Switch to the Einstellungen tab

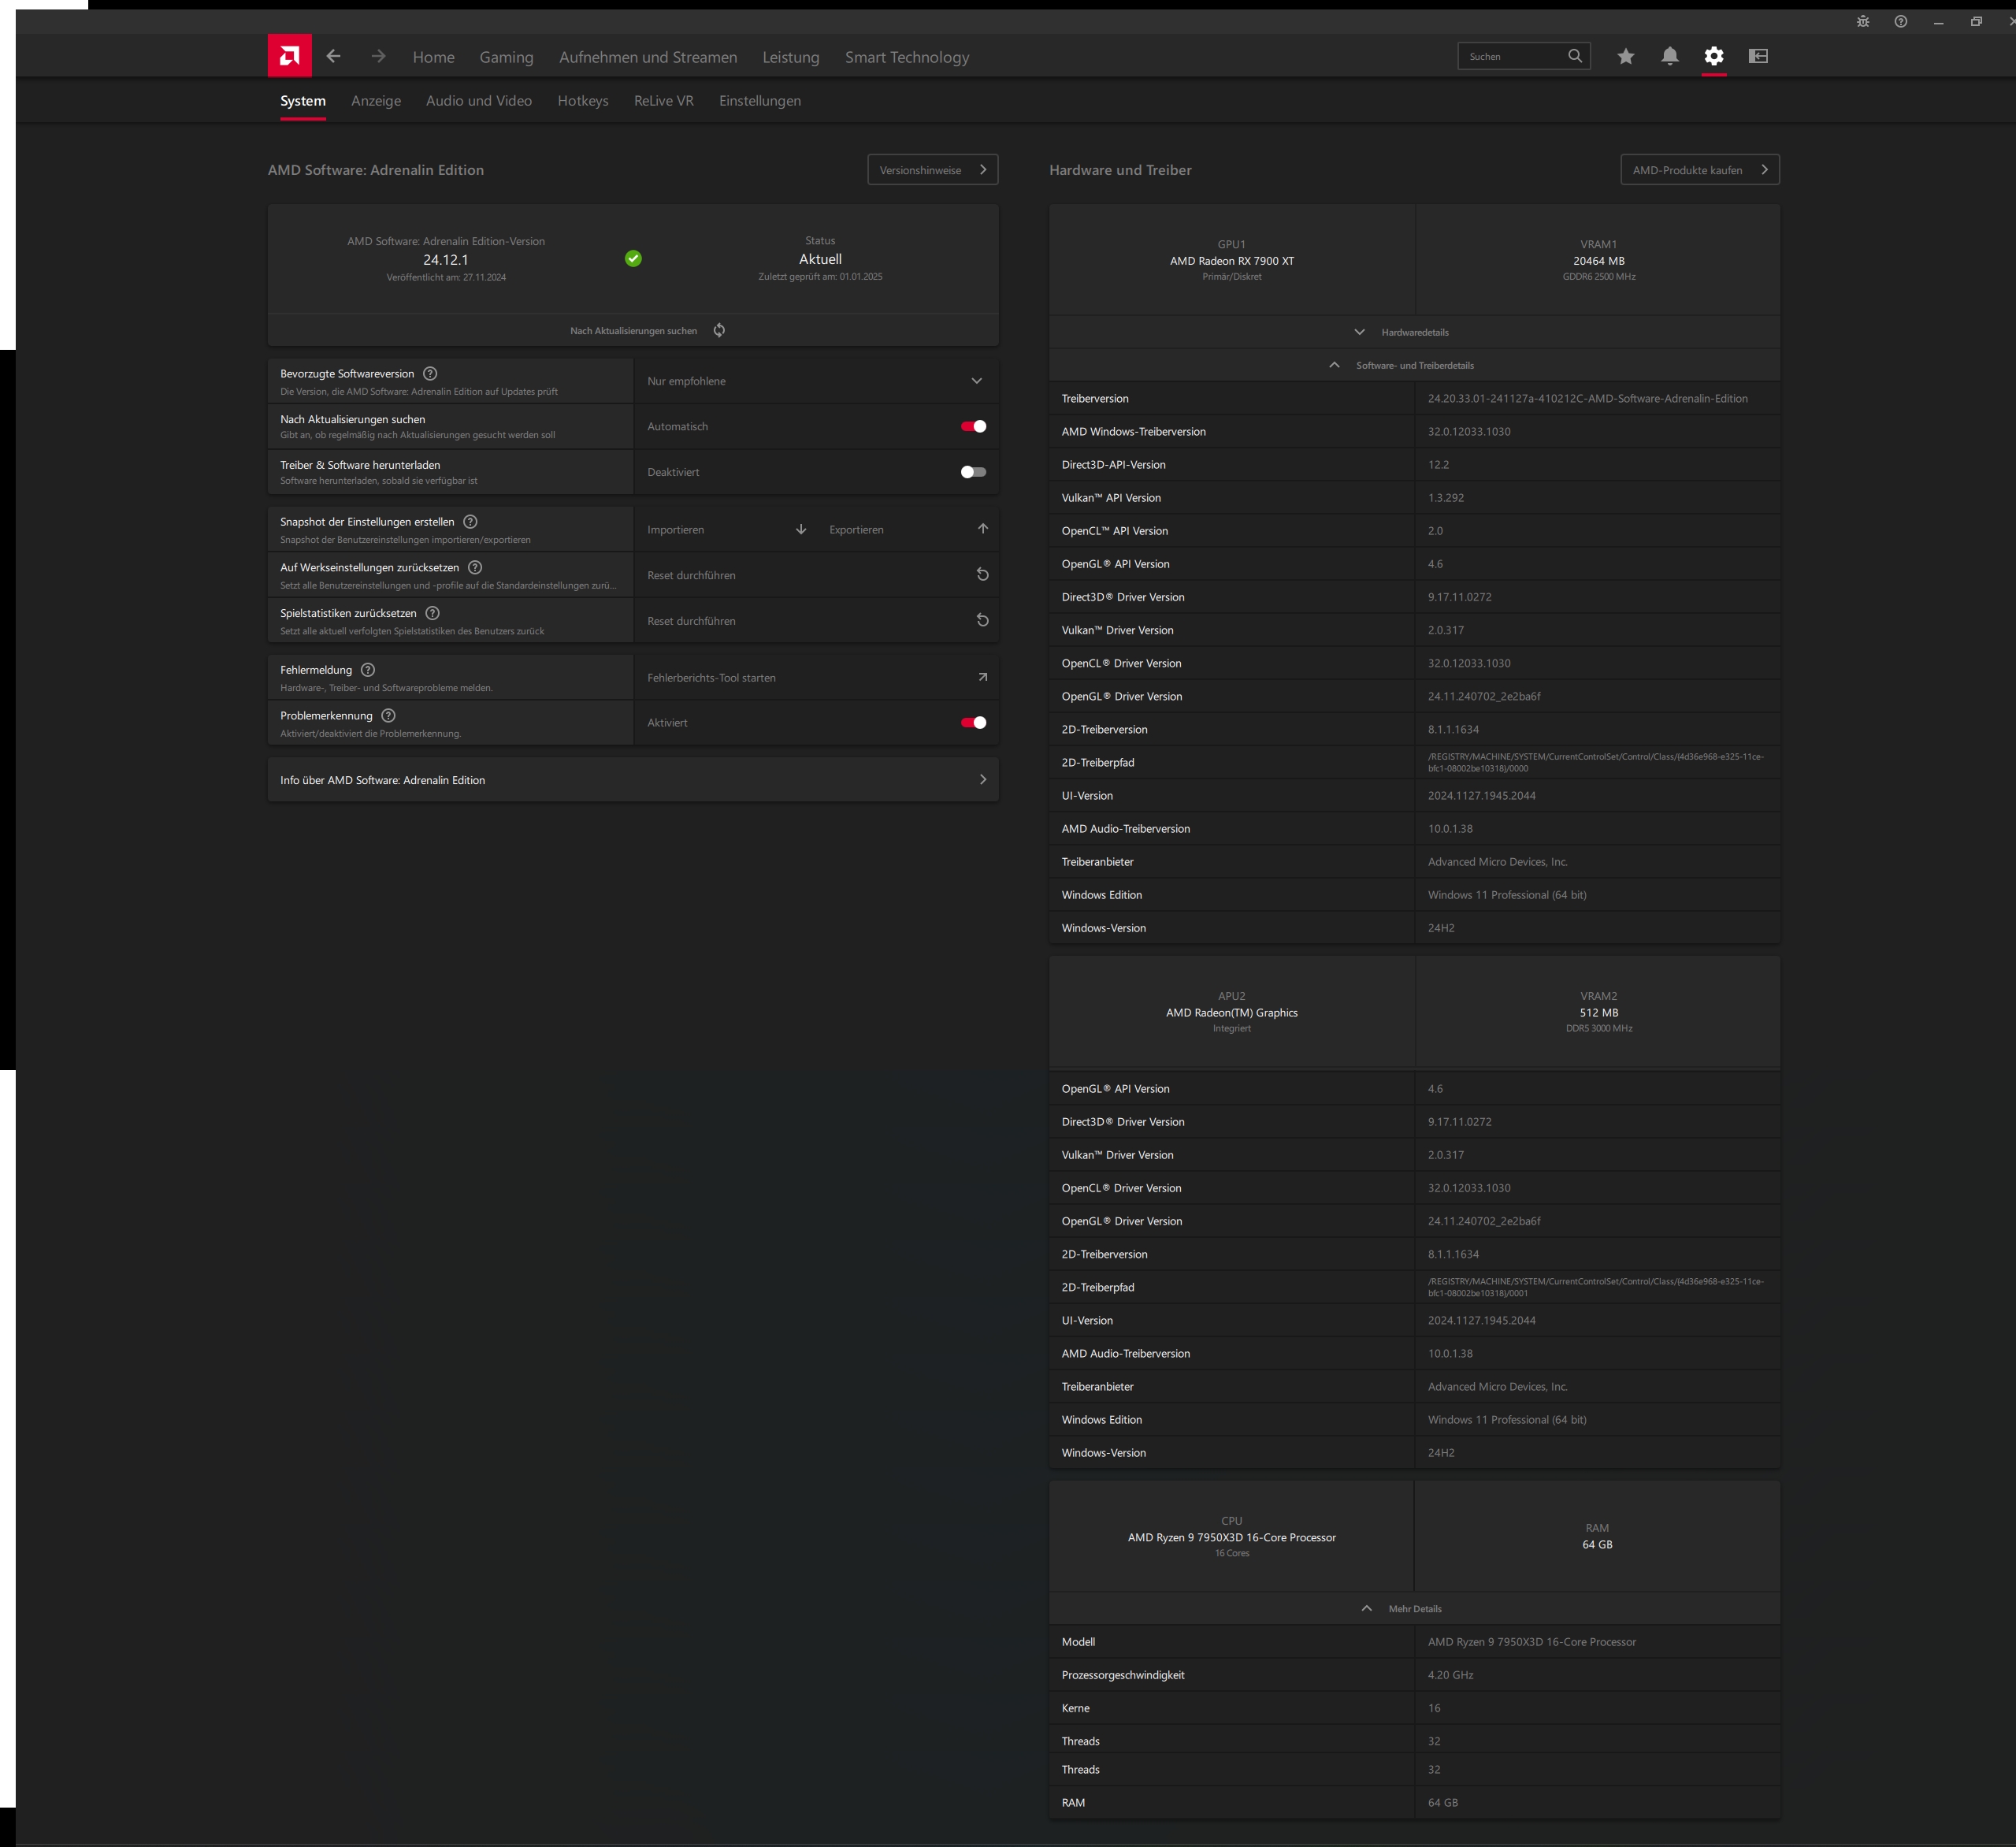coord(760,100)
